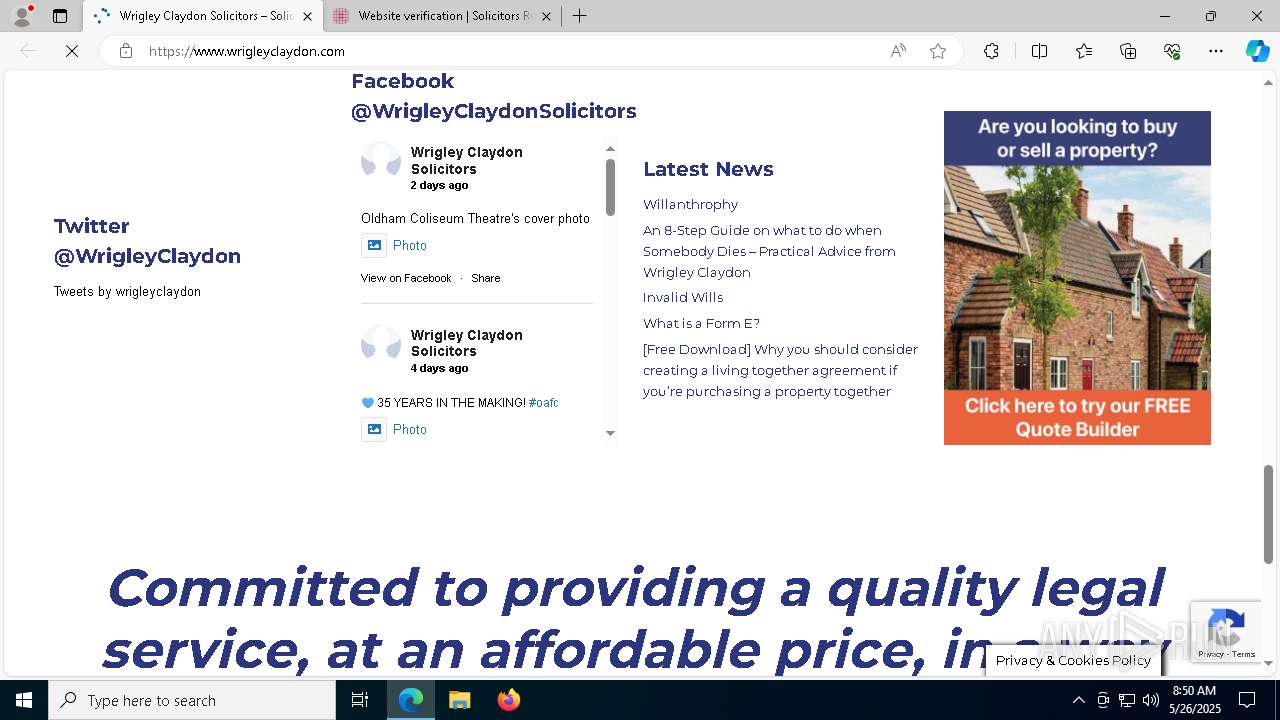Open the Invalid Wills article
This screenshot has height=720, width=1280.
683,297
